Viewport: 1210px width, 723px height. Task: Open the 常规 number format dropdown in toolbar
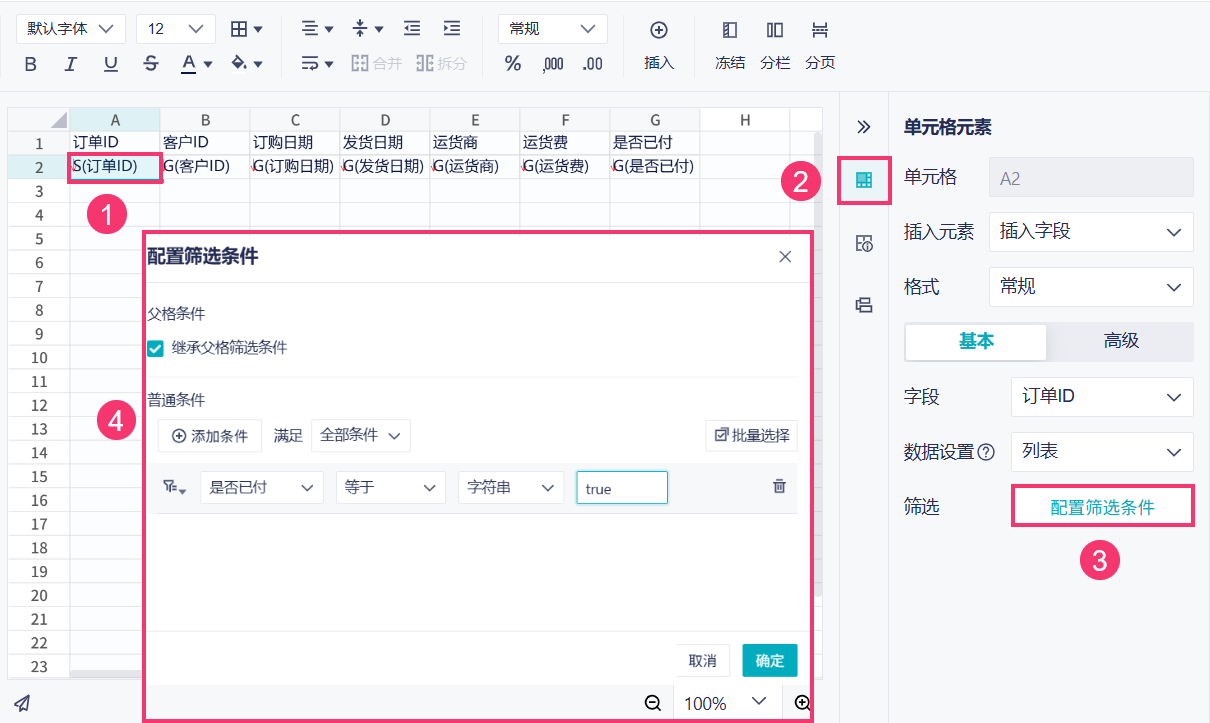pyautogui.click(x=553, y=29)
